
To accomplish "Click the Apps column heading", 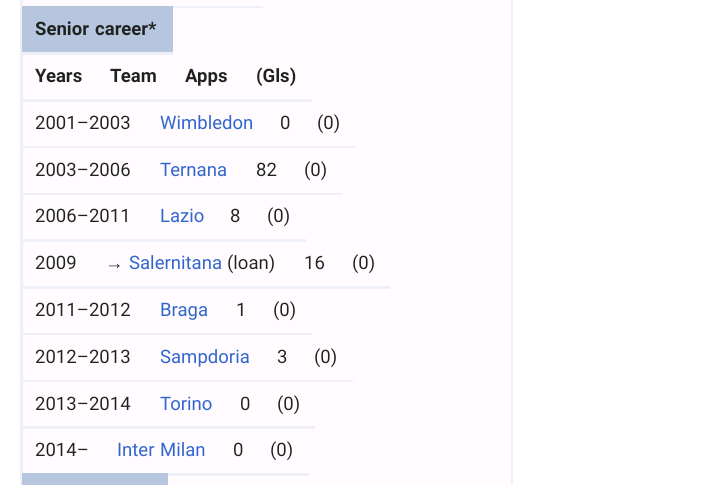I will [206, 76].
